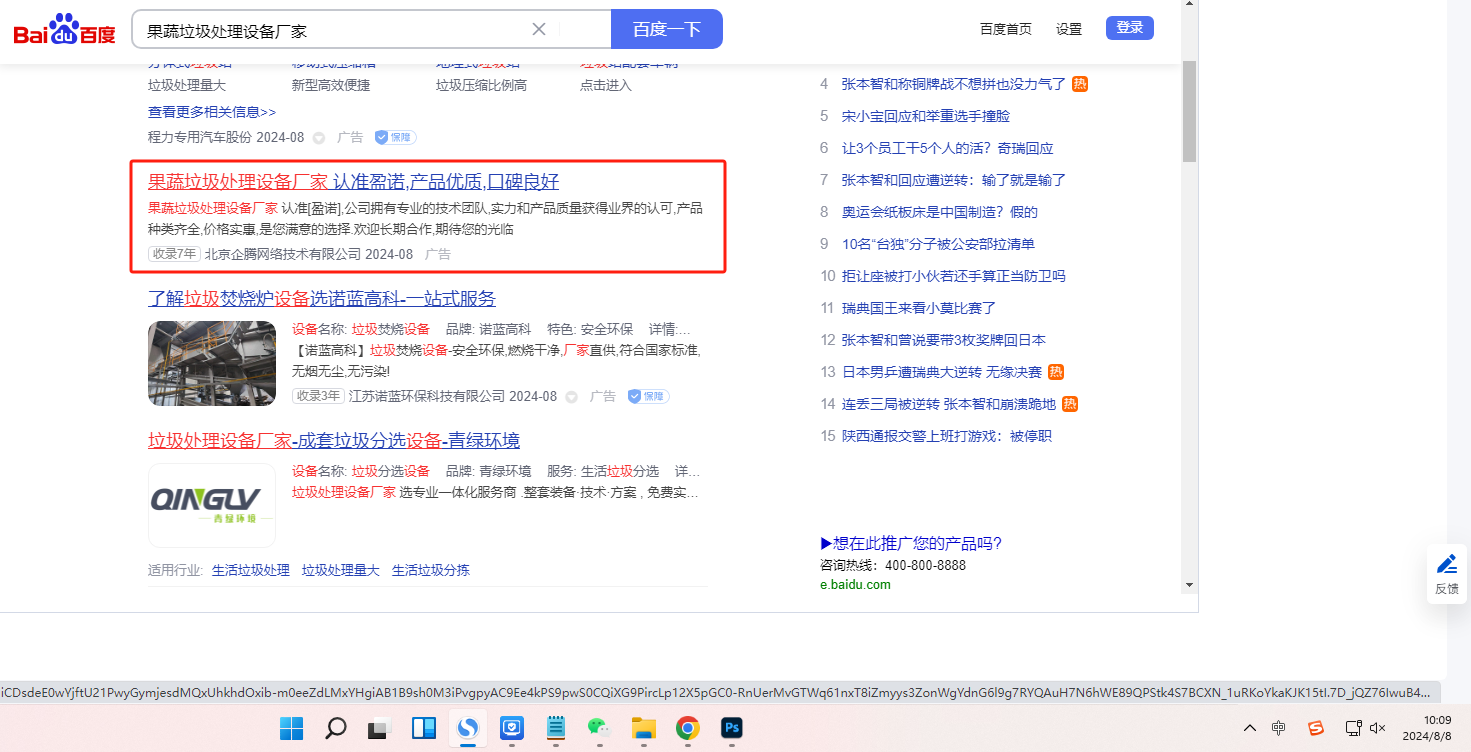Toggle the muted speaker volume icon

click(1377, 728)
